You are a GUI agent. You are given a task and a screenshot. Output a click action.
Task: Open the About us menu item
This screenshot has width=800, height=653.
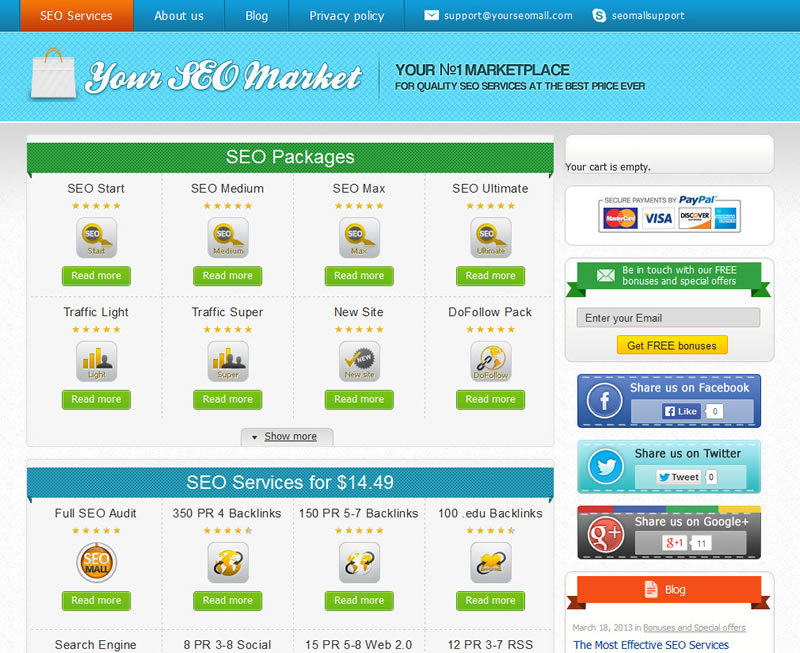click(179, 16)
